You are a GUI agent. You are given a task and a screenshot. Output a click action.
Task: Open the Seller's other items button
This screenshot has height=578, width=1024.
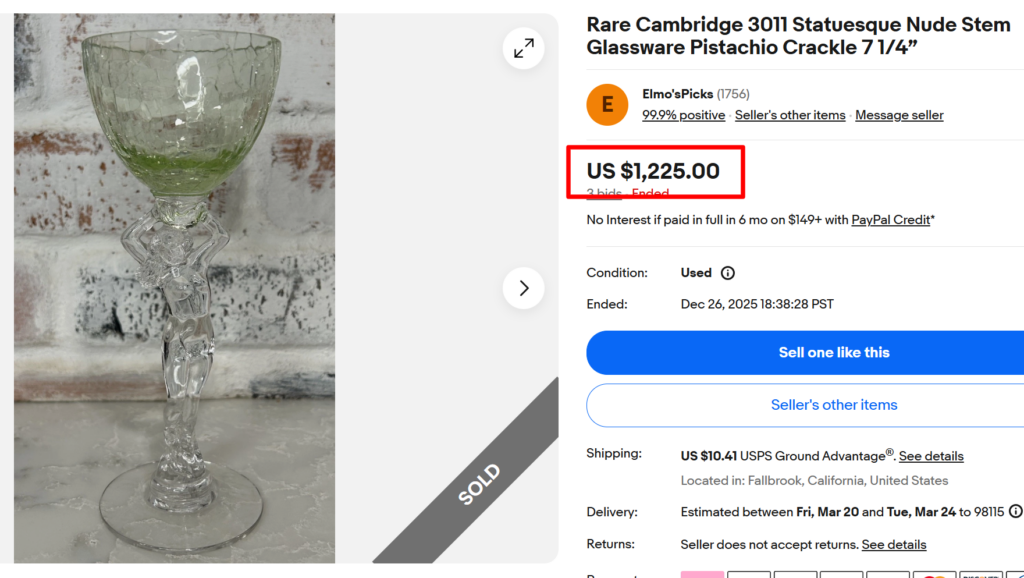point(834,405)
